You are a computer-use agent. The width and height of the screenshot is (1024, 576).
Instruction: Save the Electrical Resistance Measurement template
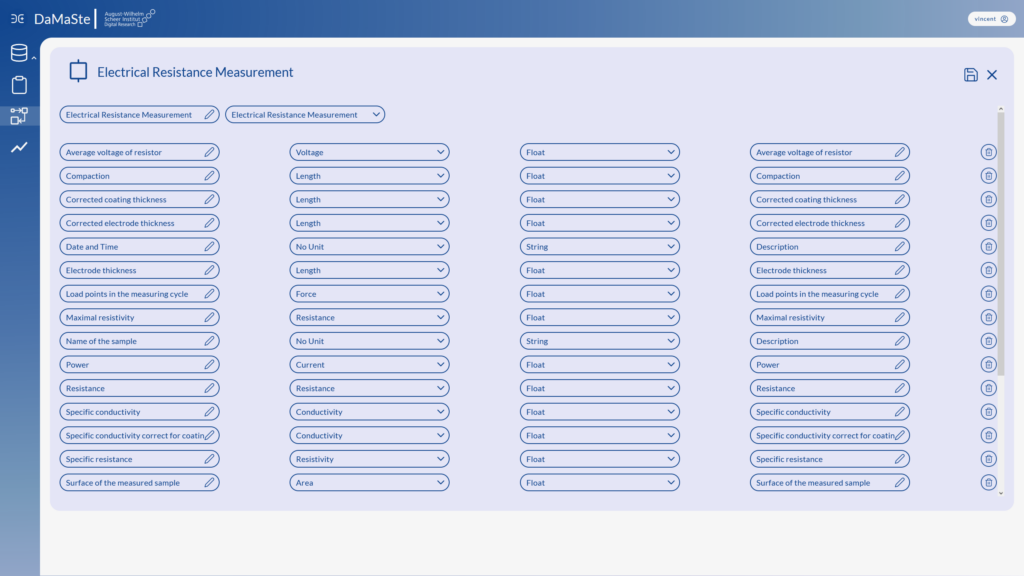tap(970, 74)
